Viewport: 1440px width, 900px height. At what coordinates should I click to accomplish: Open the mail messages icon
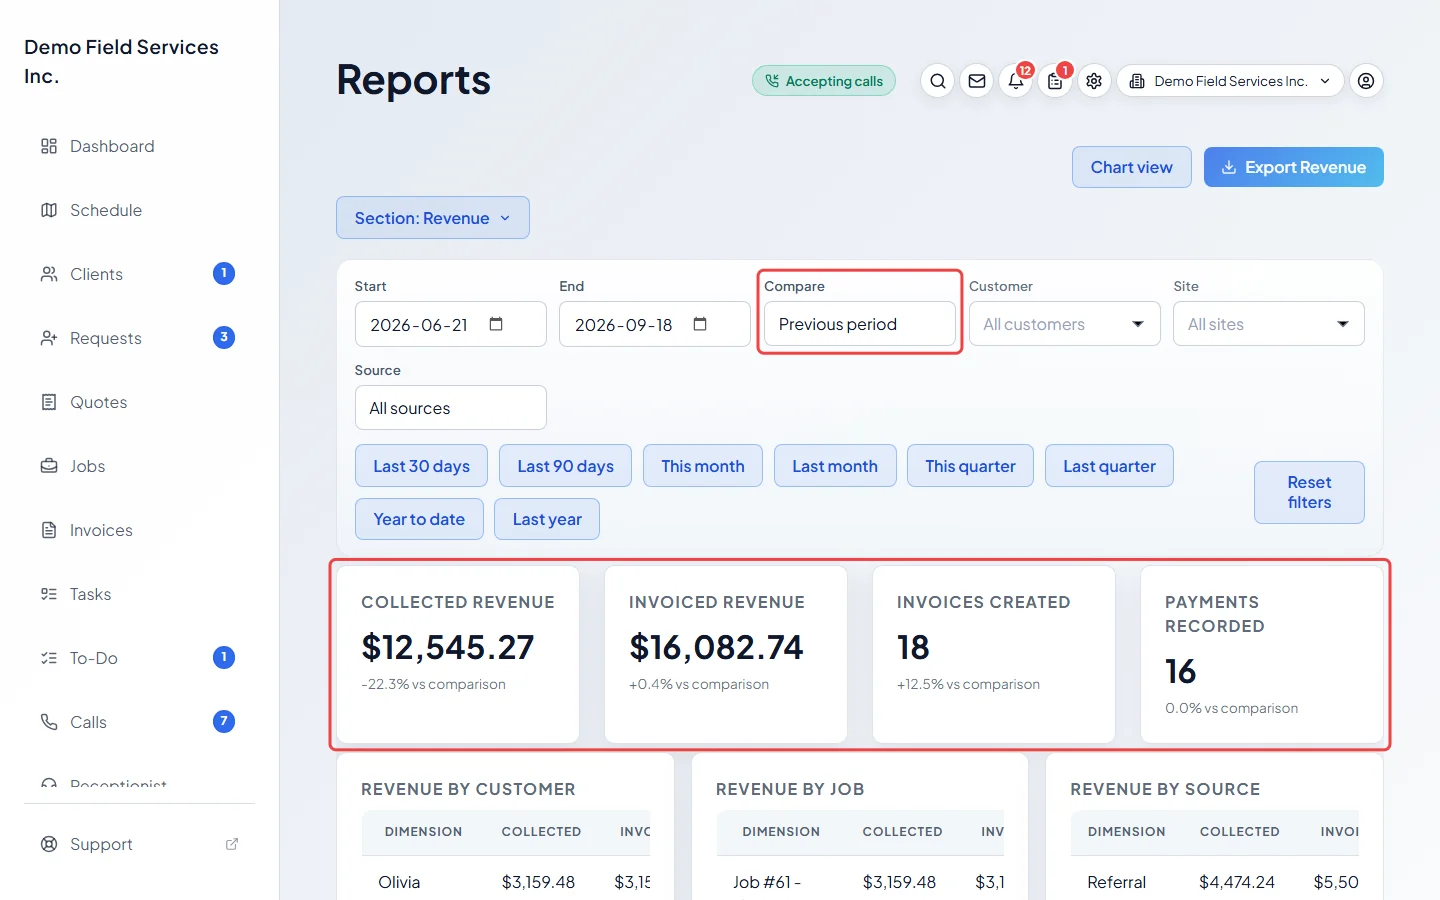coord(977,81)
